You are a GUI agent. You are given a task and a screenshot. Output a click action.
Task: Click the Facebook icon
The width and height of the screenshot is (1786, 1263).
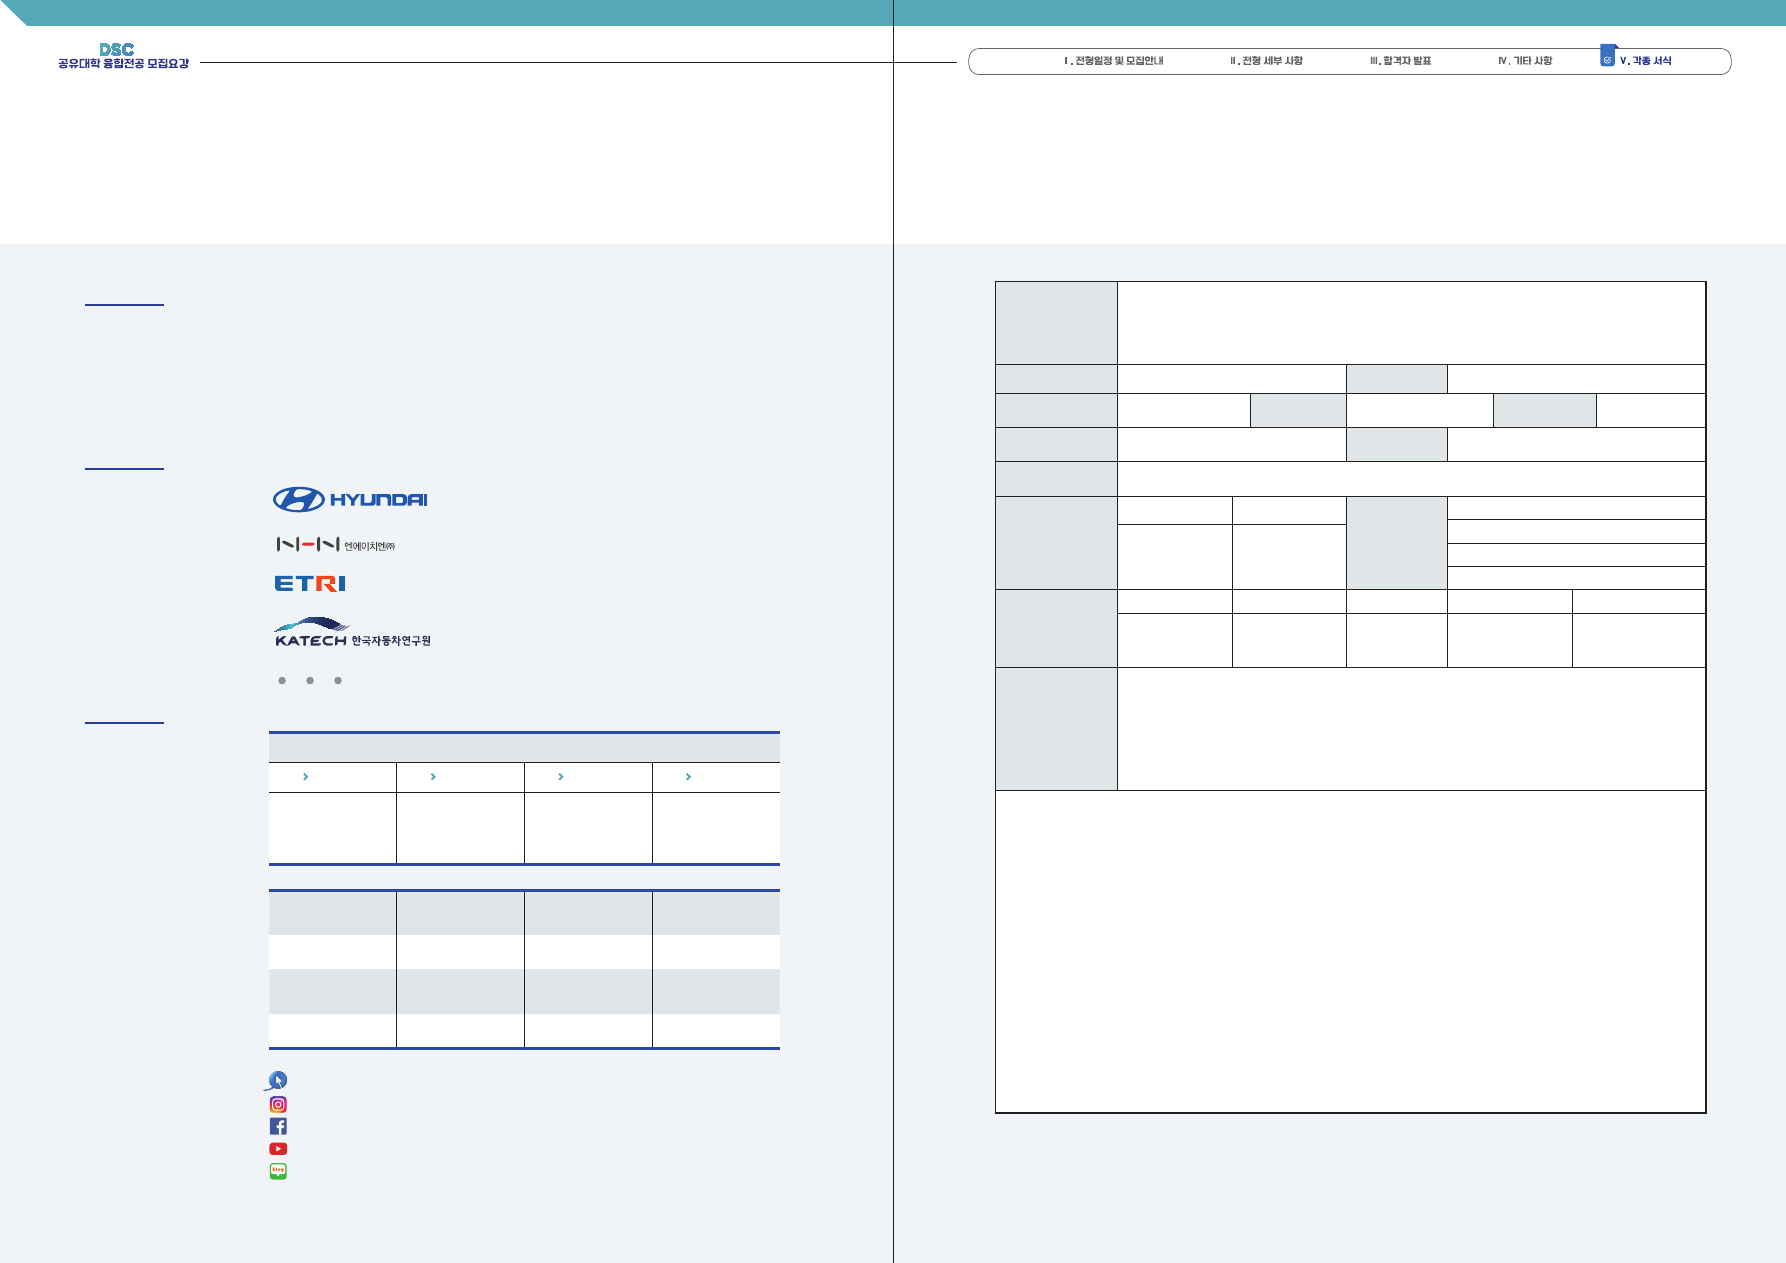coord(278,1126)
